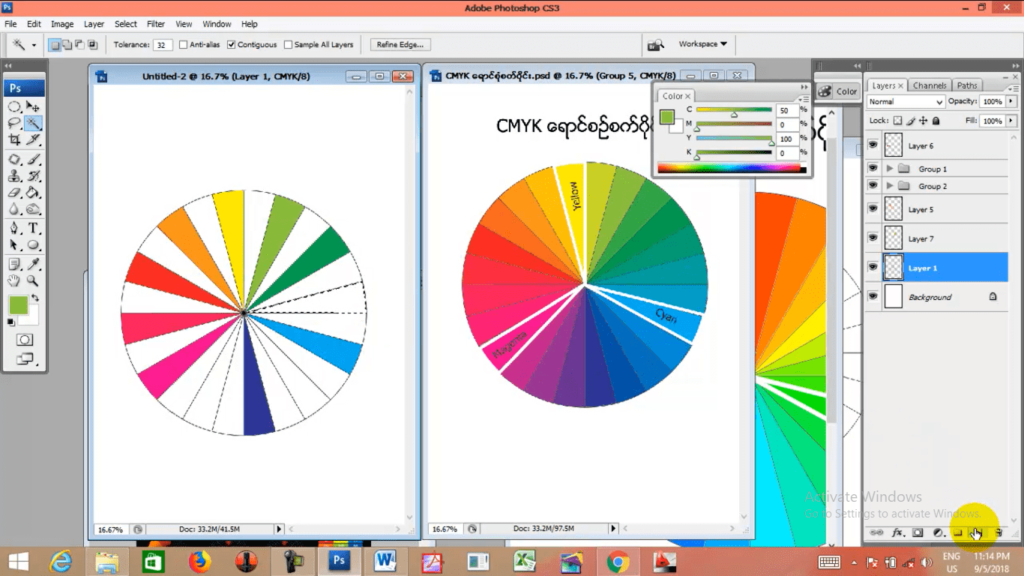This screenshot has height=576, width=1024.
Task: Click the Refine Edge button
Action: [400, 44]
